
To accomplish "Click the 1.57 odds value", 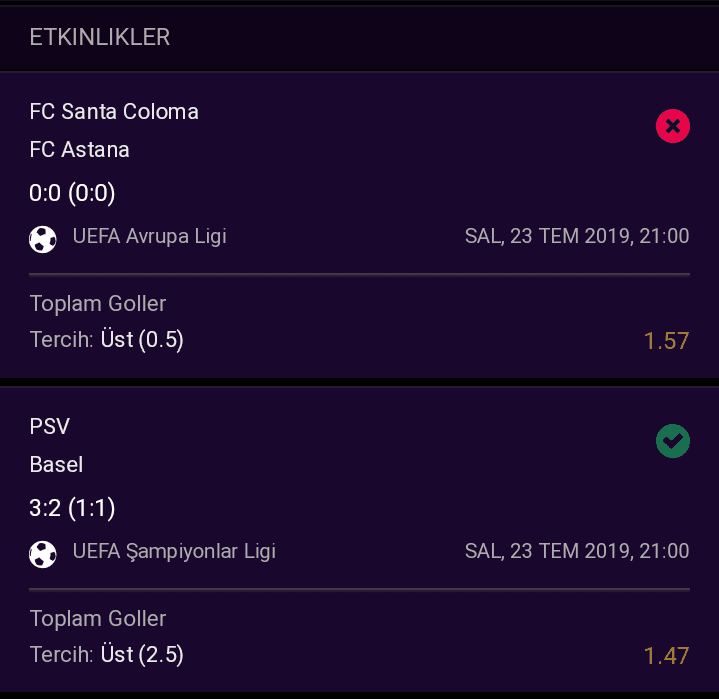I will 666,341.
